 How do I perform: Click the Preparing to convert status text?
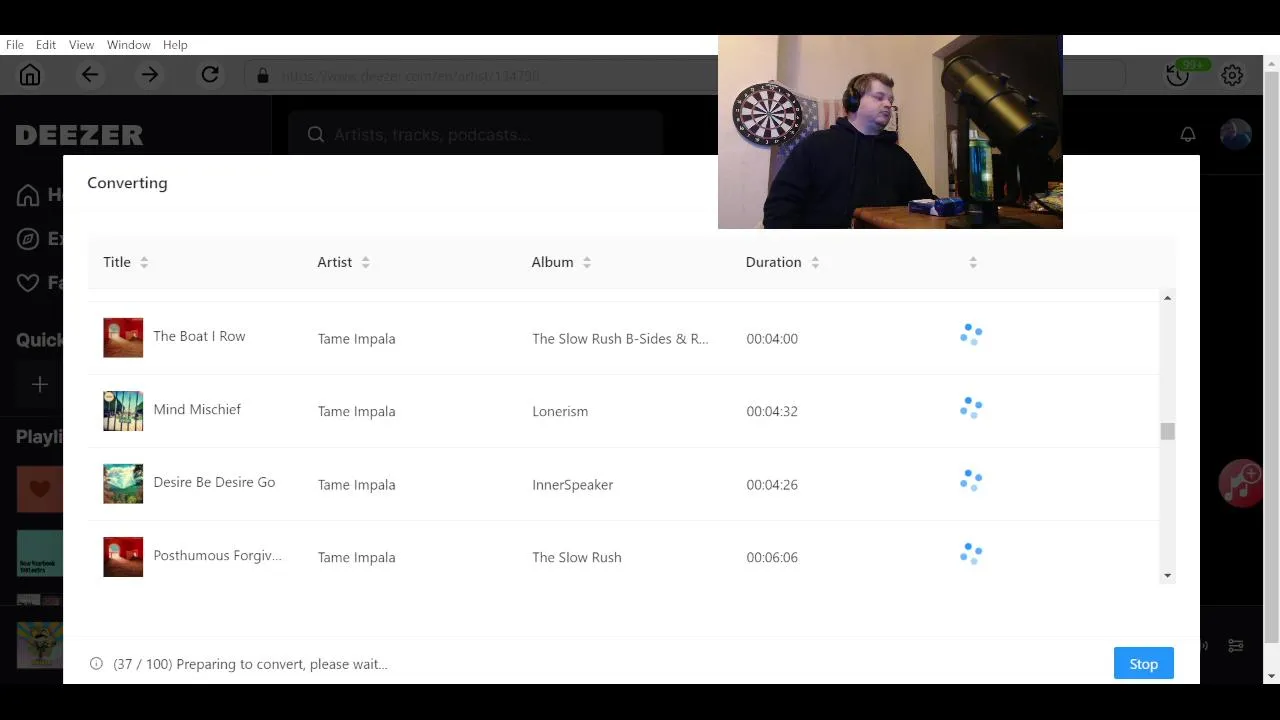point(250,664)
